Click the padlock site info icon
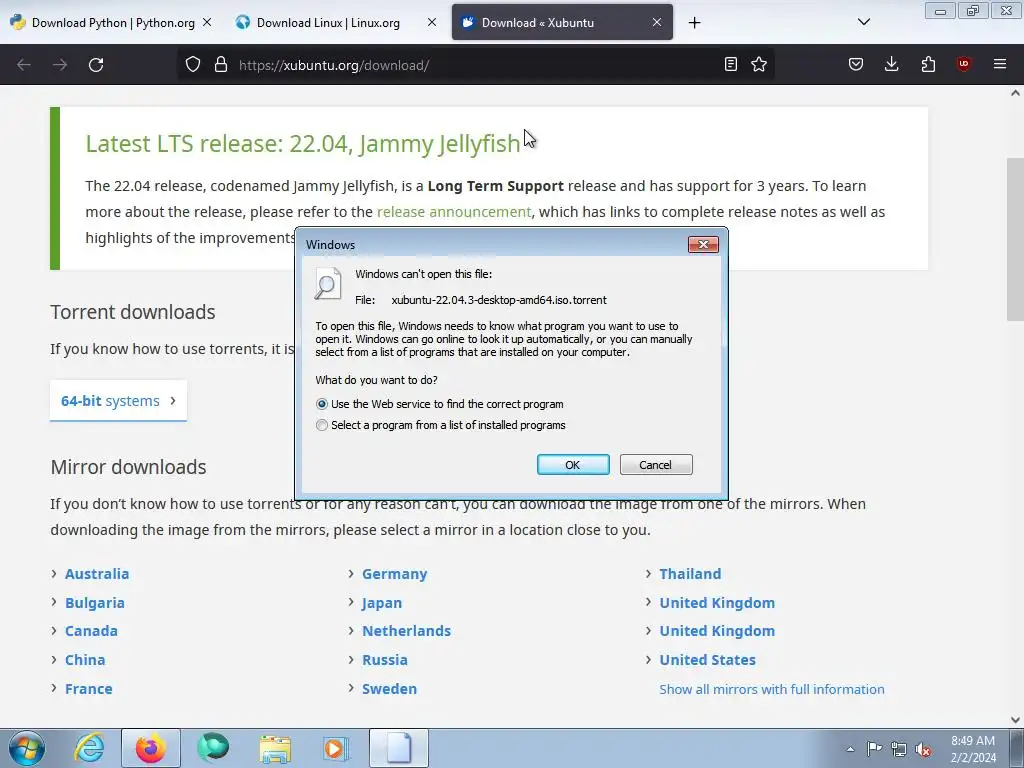The height and width of the screenshot is (768, 1024). tap(221, 65)
